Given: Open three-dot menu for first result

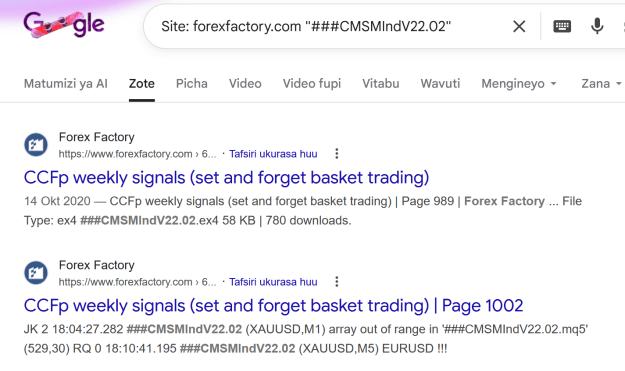Looking at the screenshot, I should [x=337, y=154].
